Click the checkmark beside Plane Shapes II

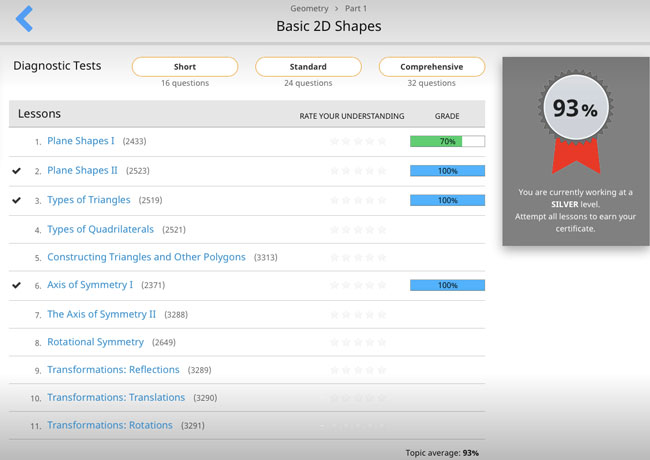click(17, 171)
